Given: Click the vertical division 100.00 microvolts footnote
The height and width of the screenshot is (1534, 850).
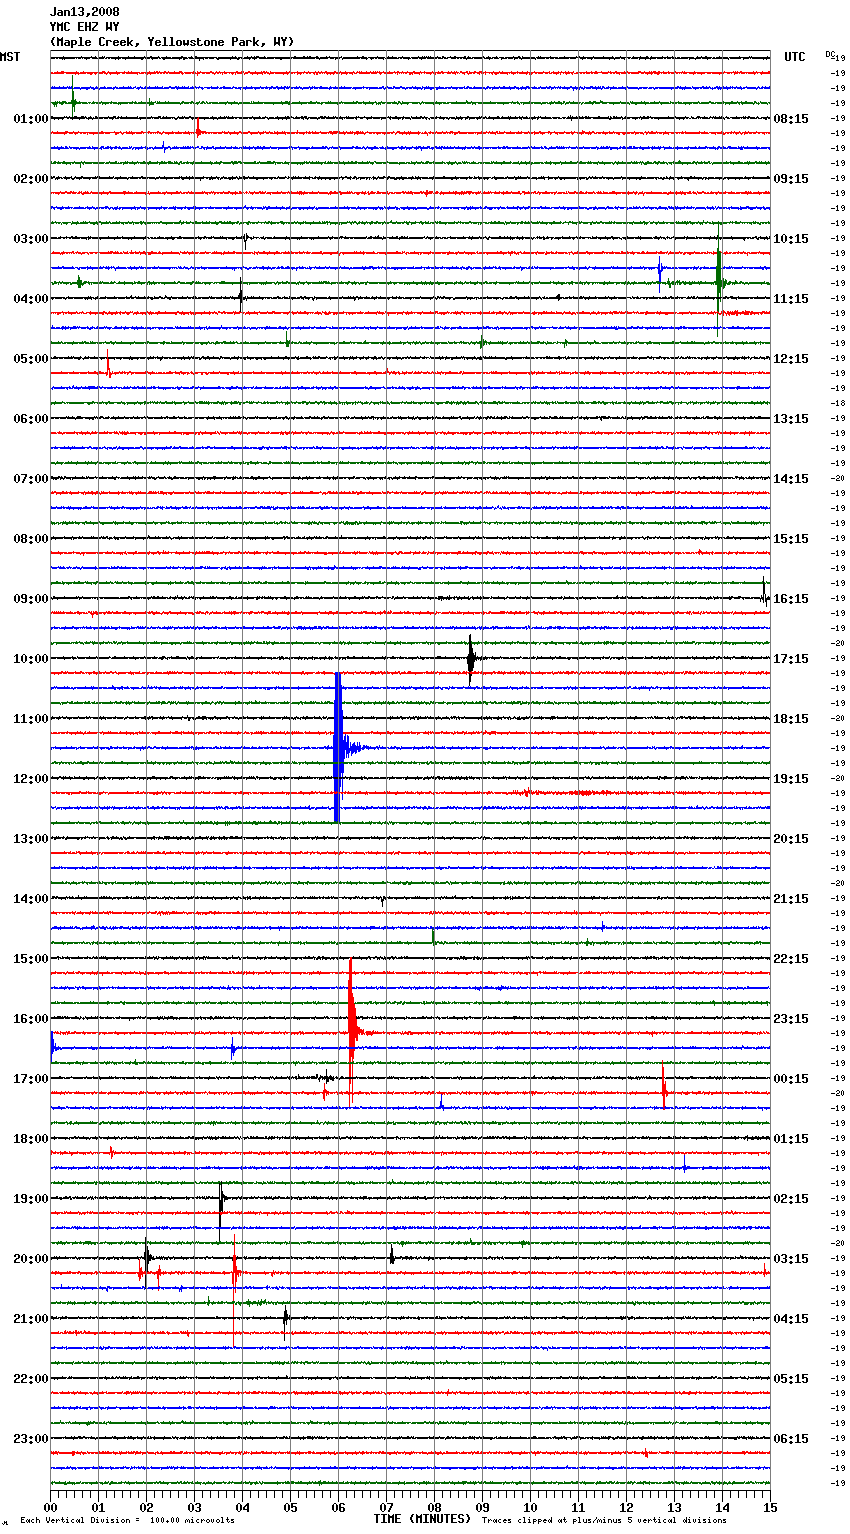Looking at the screenshot, I should coord(127,1520).
